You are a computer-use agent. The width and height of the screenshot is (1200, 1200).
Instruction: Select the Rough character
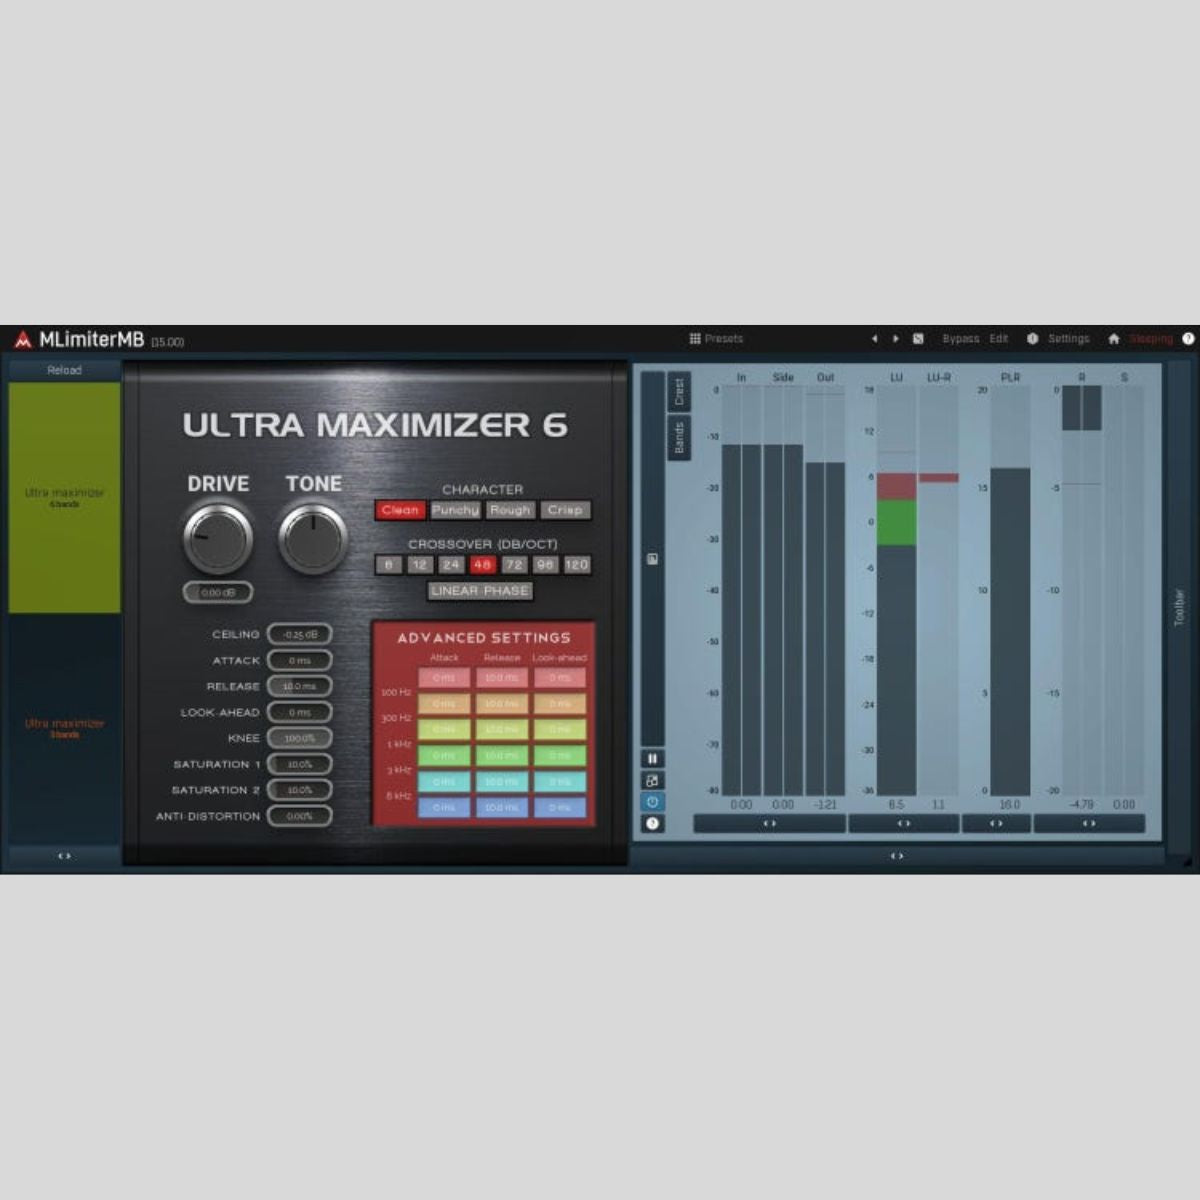(510, 510)
